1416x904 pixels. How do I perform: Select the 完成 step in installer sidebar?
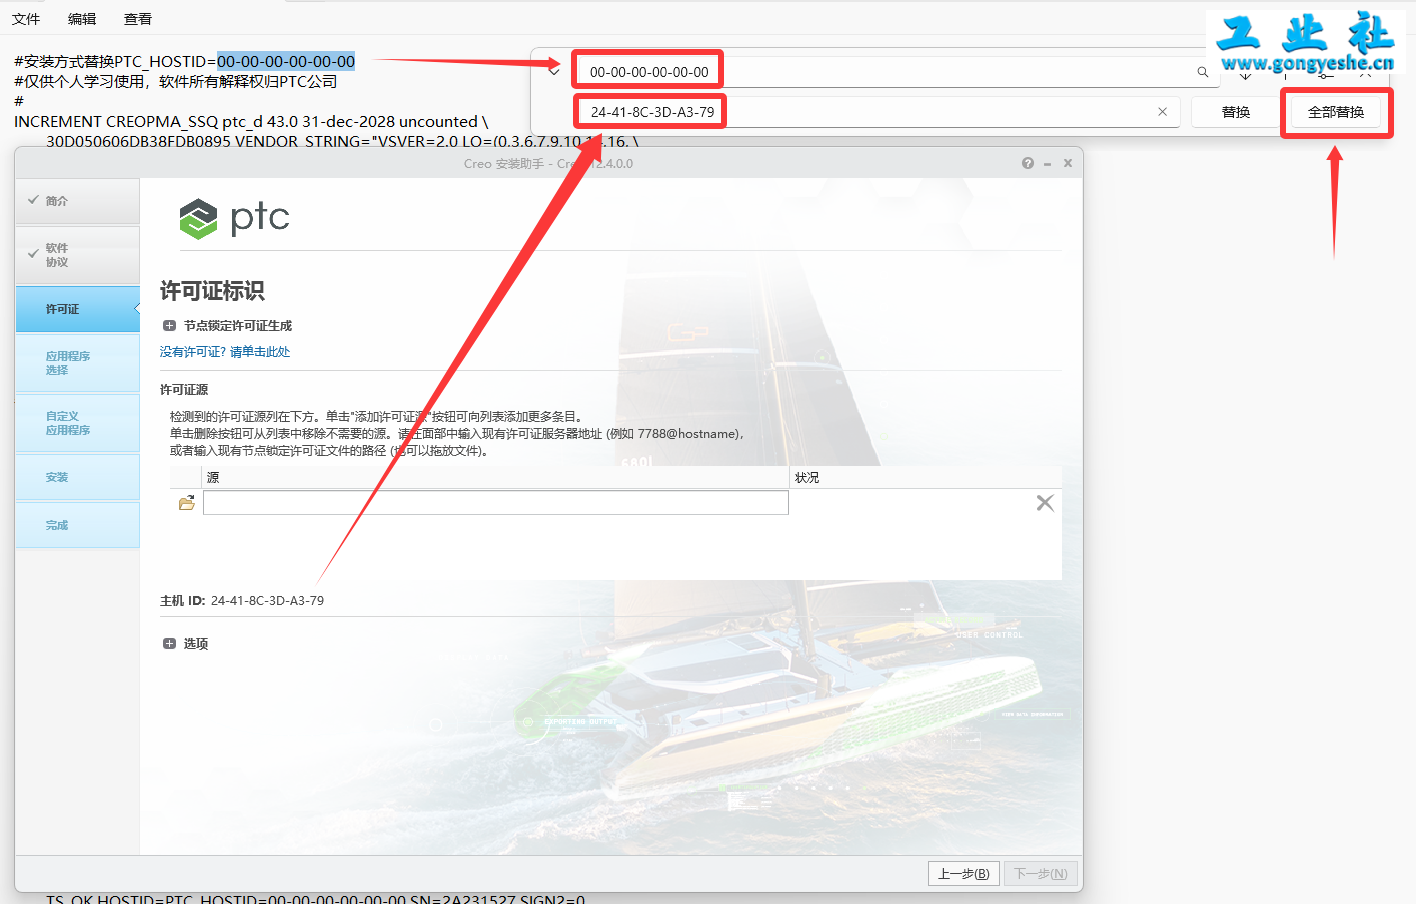(x=77, y=525)
